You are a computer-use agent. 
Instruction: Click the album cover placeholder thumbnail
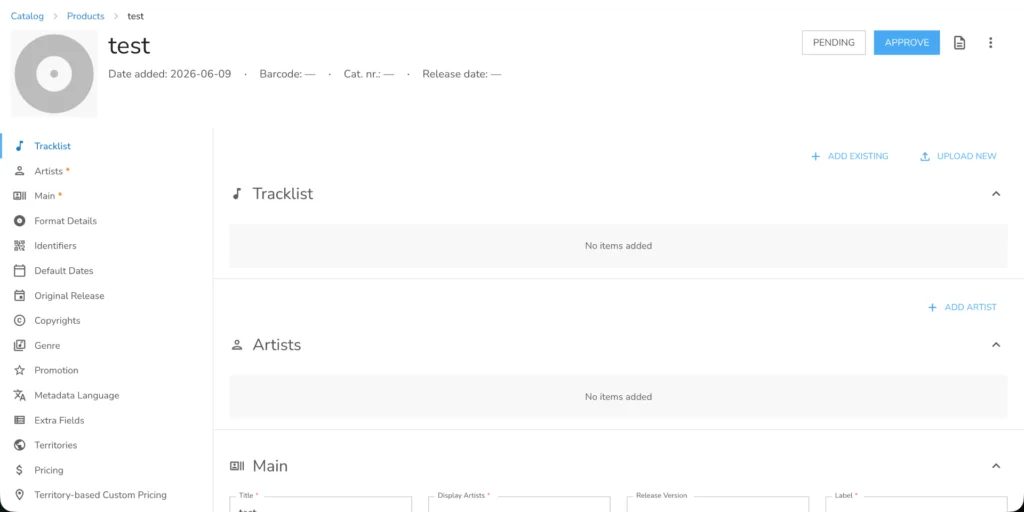coord(54,74)
